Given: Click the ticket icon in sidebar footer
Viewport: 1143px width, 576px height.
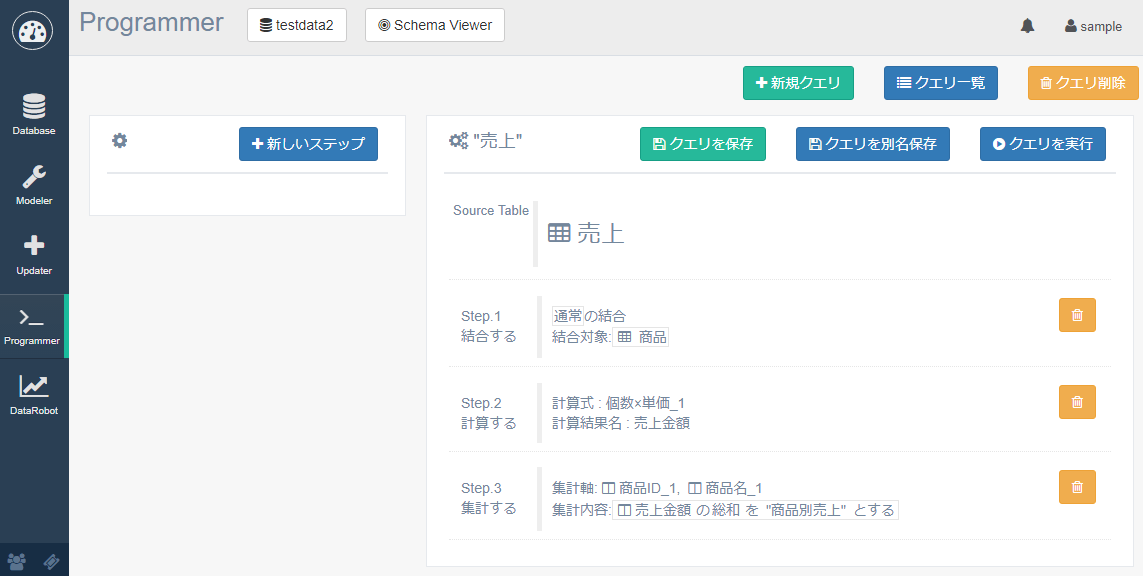Looking at the screenshot, I should point(52,561).
